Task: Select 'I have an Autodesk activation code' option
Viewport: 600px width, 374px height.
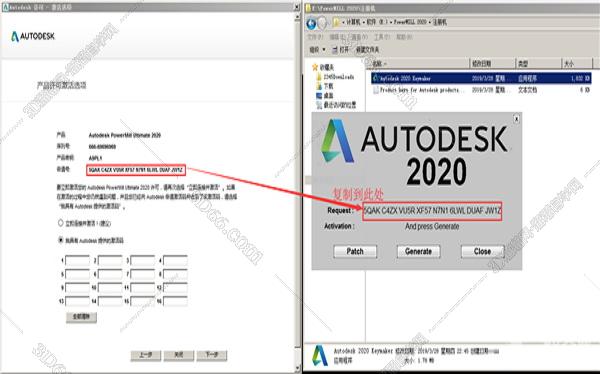Action: [60, 240]
